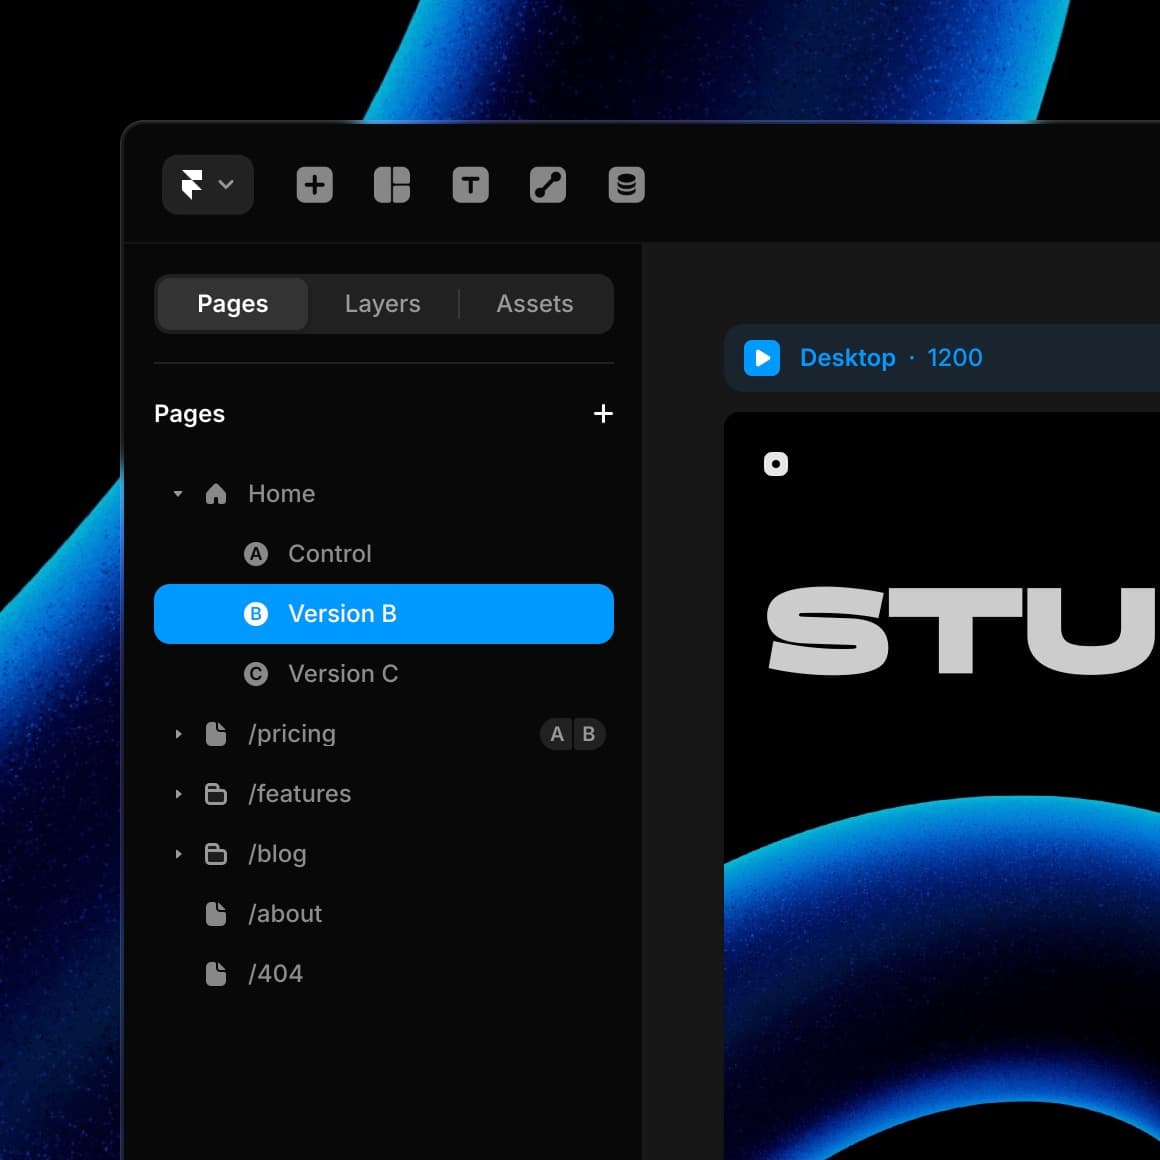Click the 1200 breakpoint width value
This screenshot has width=1160, height=1160.
[x=955, y=358]
